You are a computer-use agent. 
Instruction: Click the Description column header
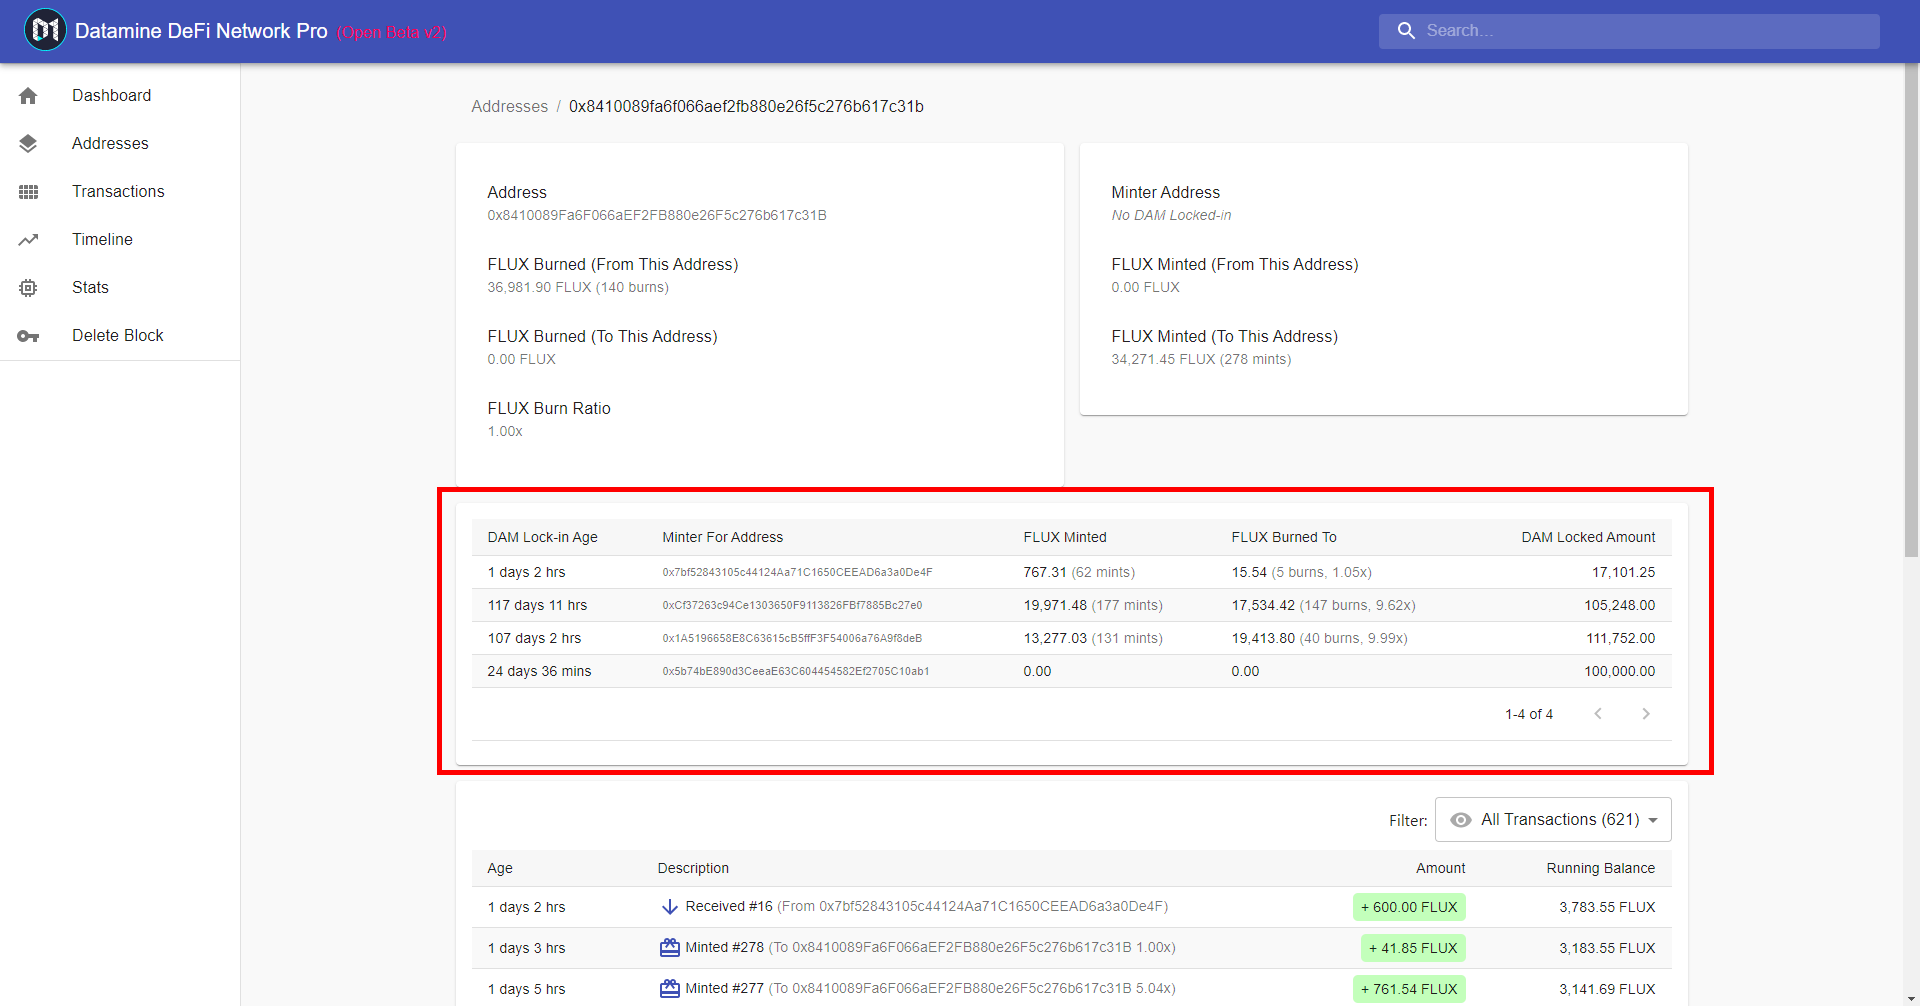(693, 868)
